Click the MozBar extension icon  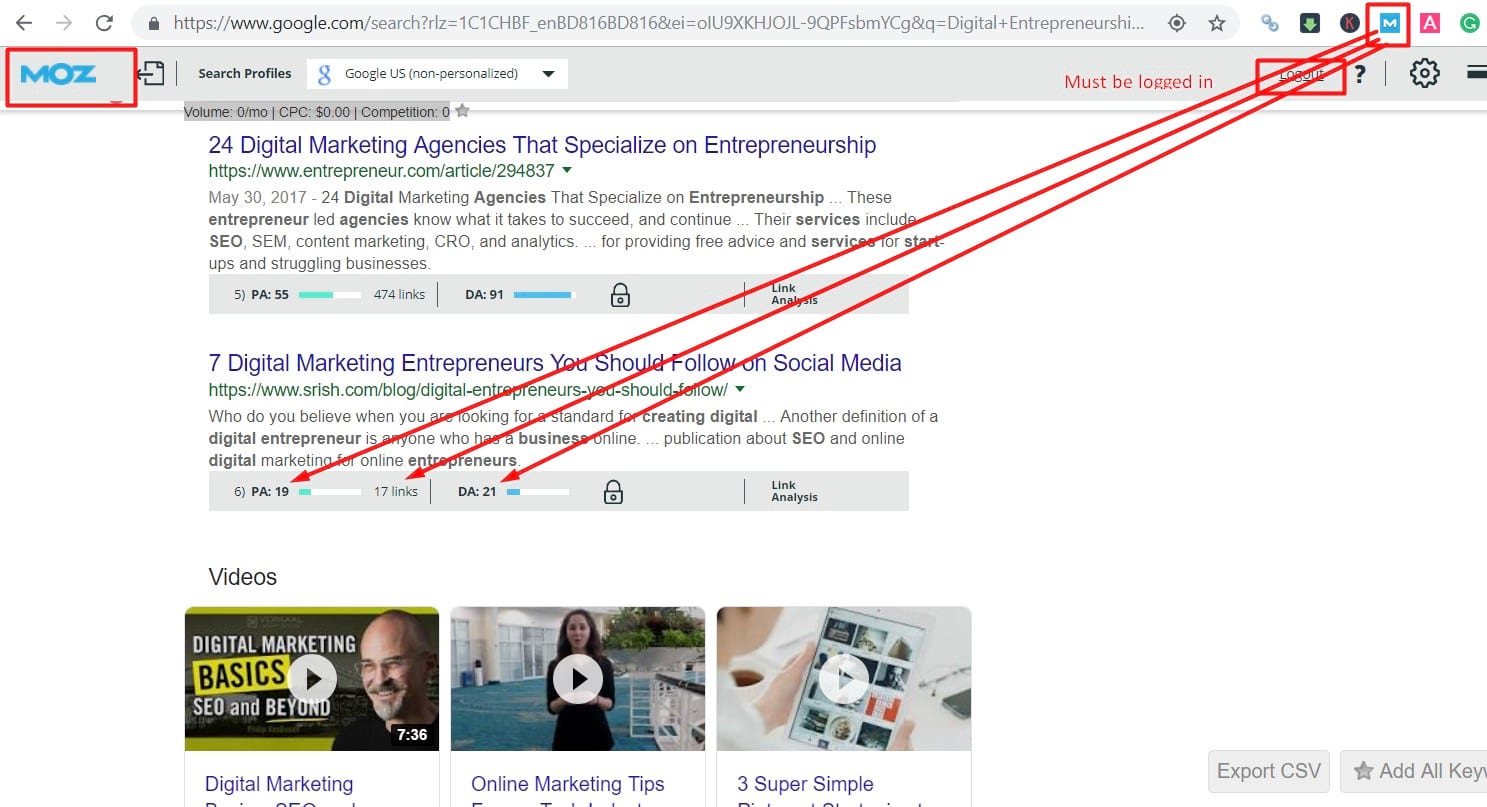coord(1389,22)
